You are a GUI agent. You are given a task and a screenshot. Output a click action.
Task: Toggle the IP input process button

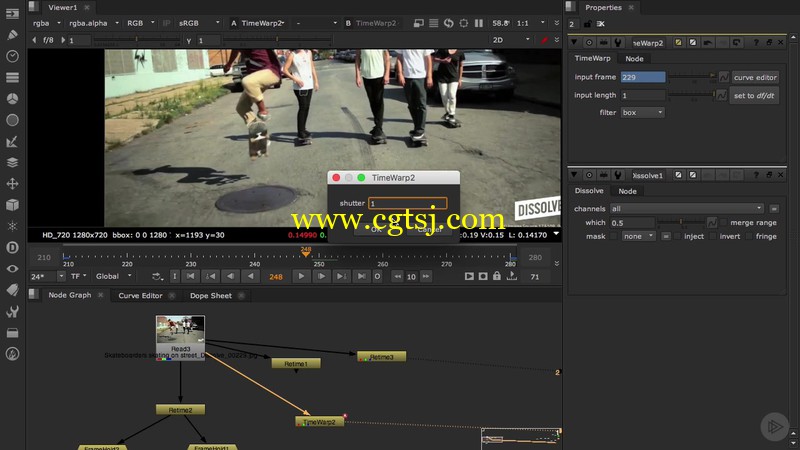166,23
